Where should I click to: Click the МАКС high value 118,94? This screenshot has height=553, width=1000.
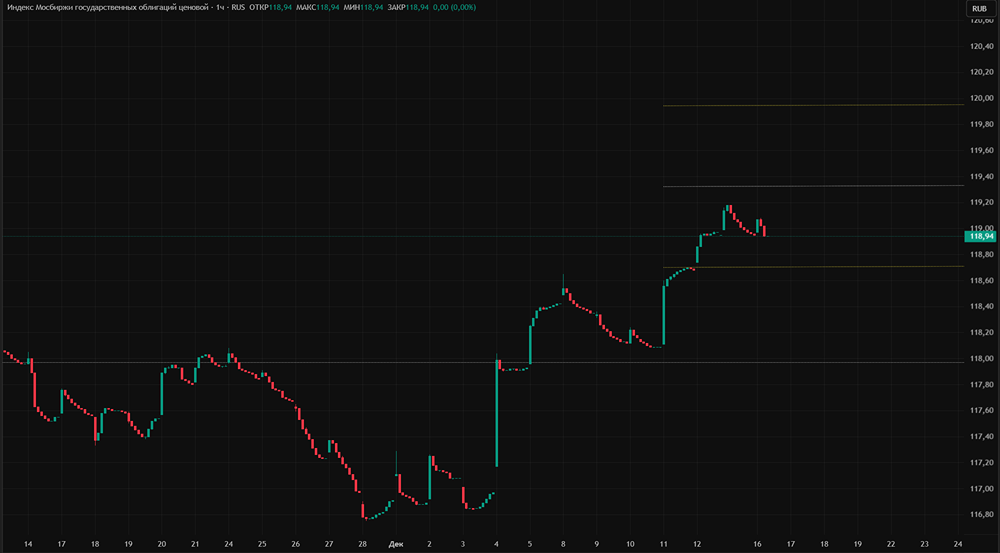click(x=327, y=8)
